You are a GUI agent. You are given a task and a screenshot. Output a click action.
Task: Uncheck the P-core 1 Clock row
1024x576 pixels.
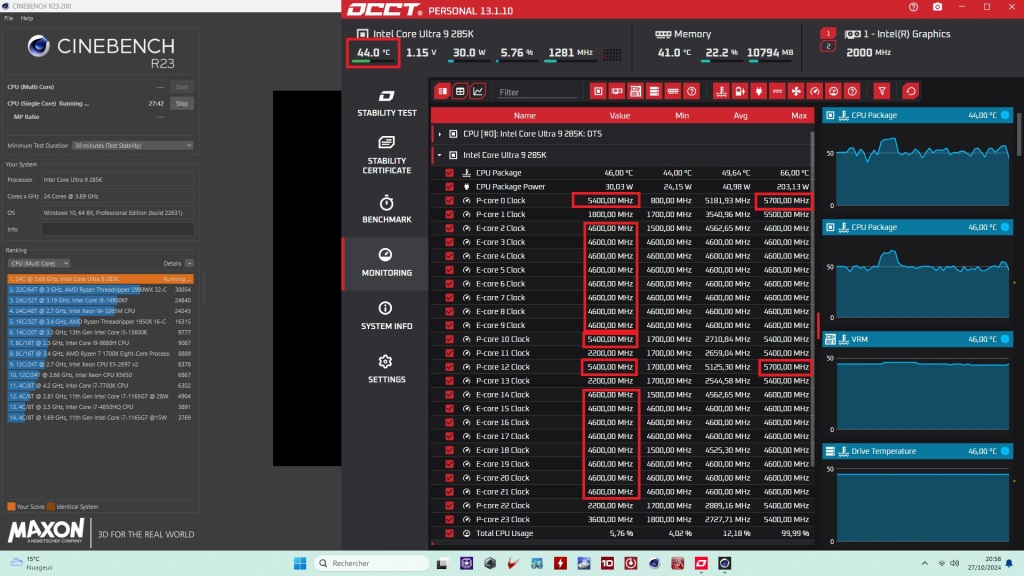pyautogui.click(x=449, y=214)
